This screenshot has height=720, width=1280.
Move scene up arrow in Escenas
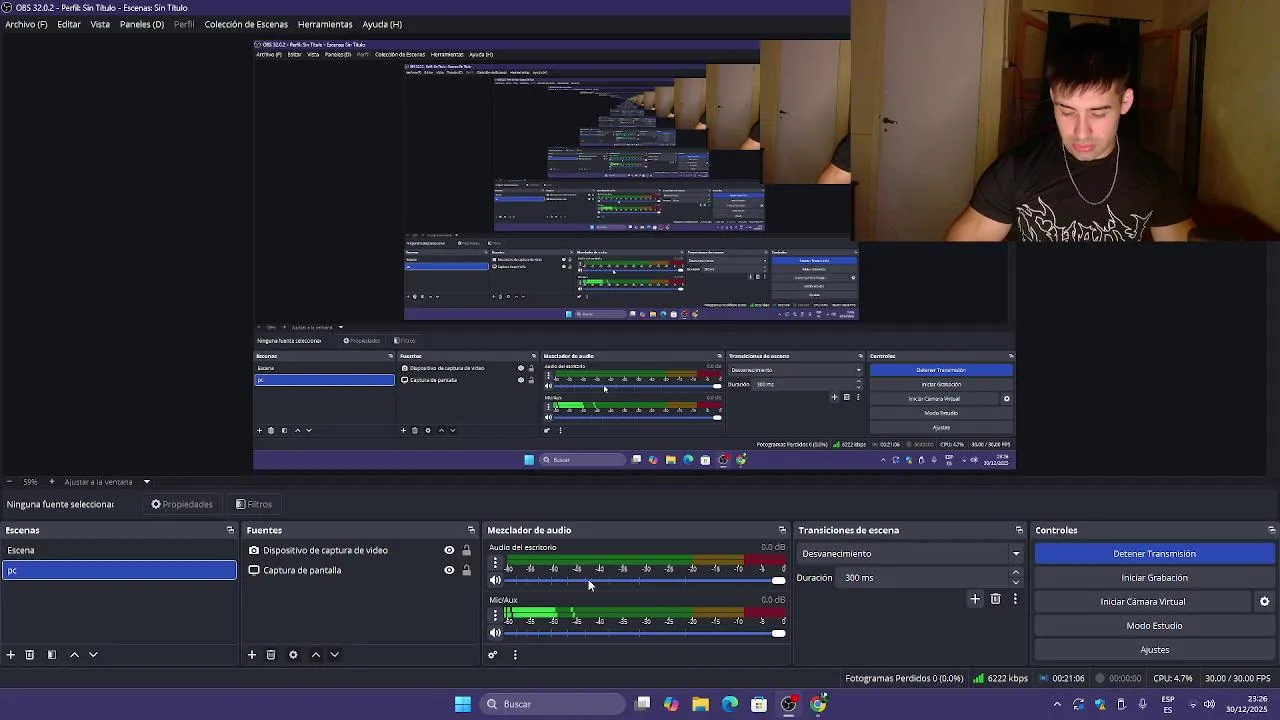(x=74, y=655)
